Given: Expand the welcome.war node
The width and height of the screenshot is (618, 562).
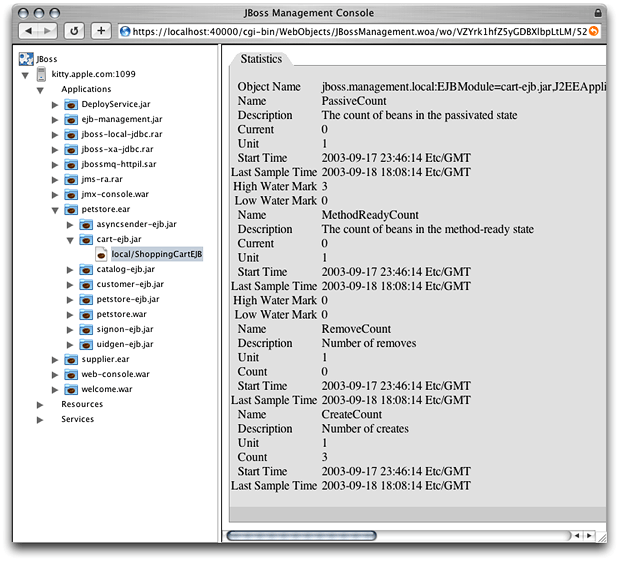Looking at the screenshot, I should (x=55, y=389).
